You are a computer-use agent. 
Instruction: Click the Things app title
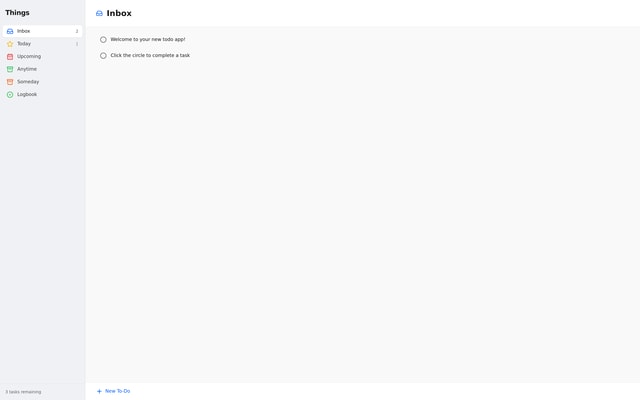pyautogui.click(x=17, y=13)
